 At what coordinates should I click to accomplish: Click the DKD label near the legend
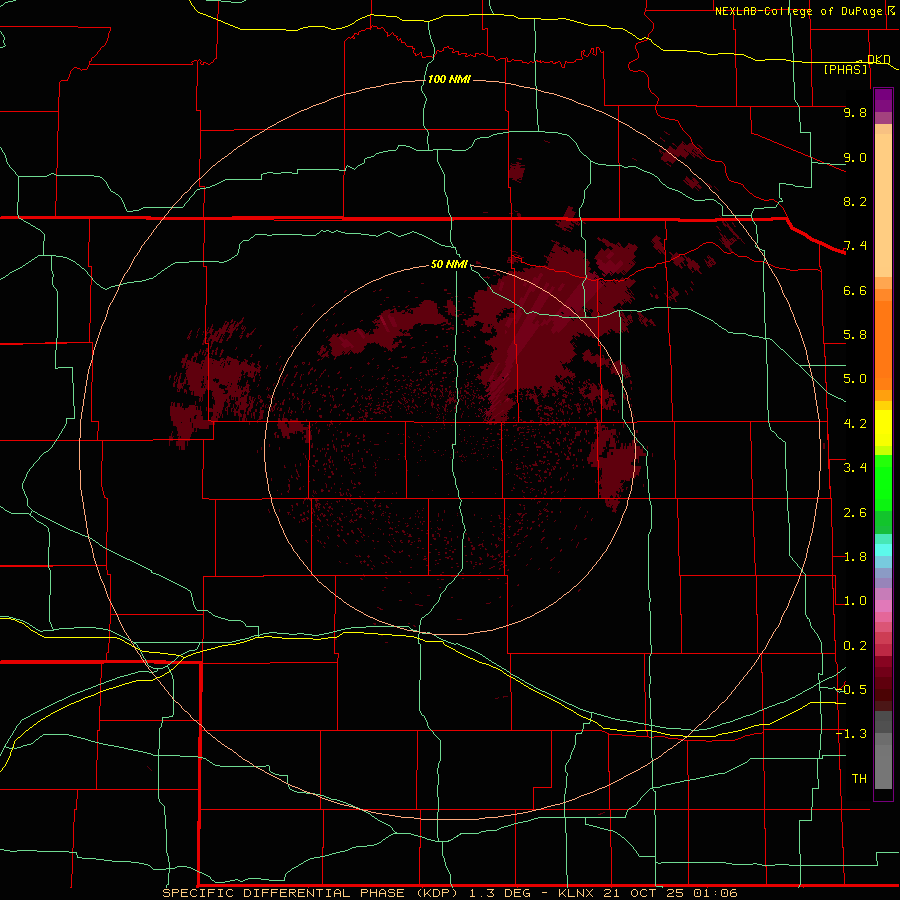click(879, 59)
